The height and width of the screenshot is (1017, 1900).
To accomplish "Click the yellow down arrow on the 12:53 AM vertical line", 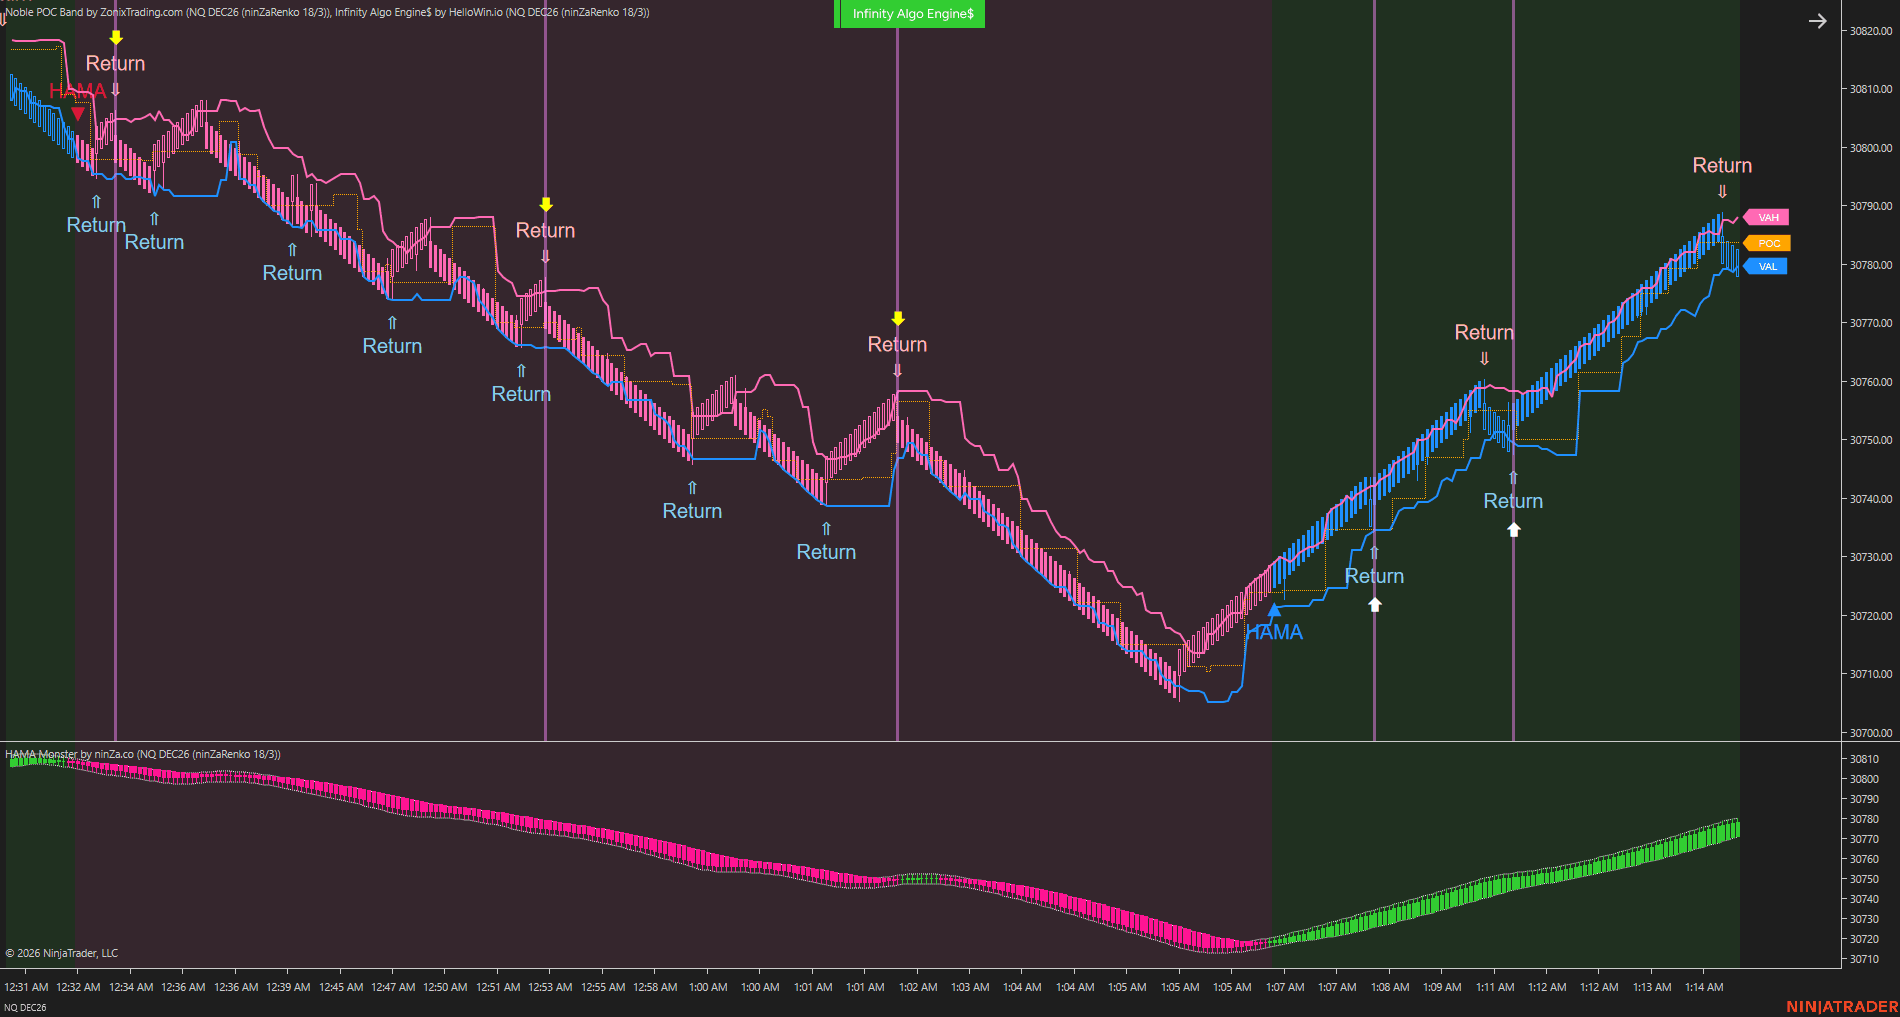I will [546, 204].
